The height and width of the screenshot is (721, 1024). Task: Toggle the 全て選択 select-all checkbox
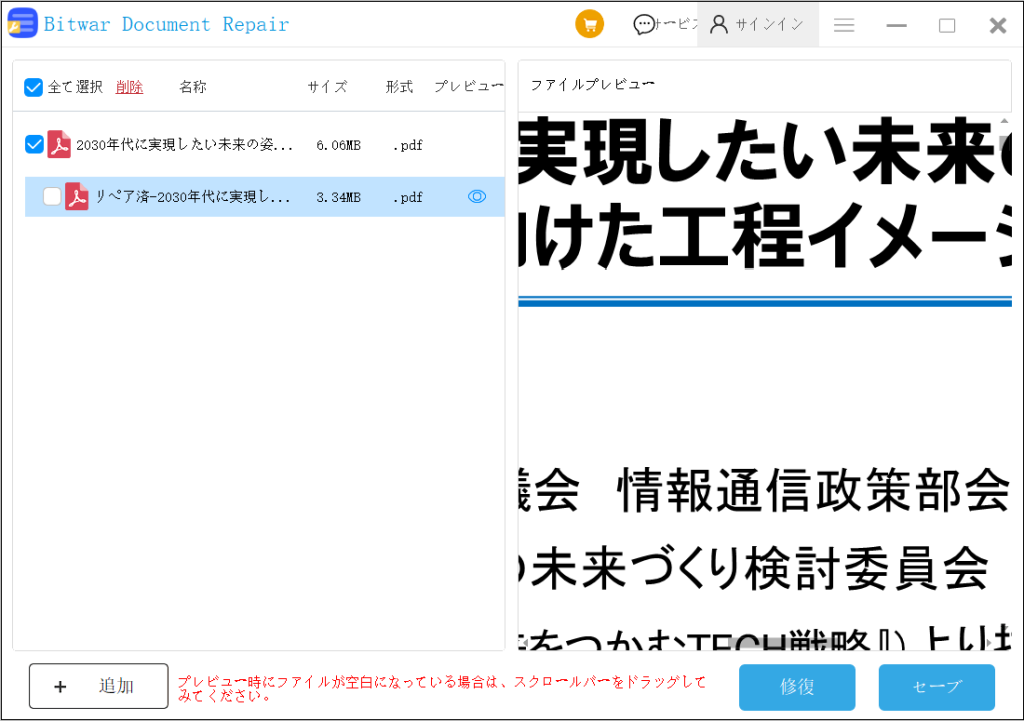[34, 87]
